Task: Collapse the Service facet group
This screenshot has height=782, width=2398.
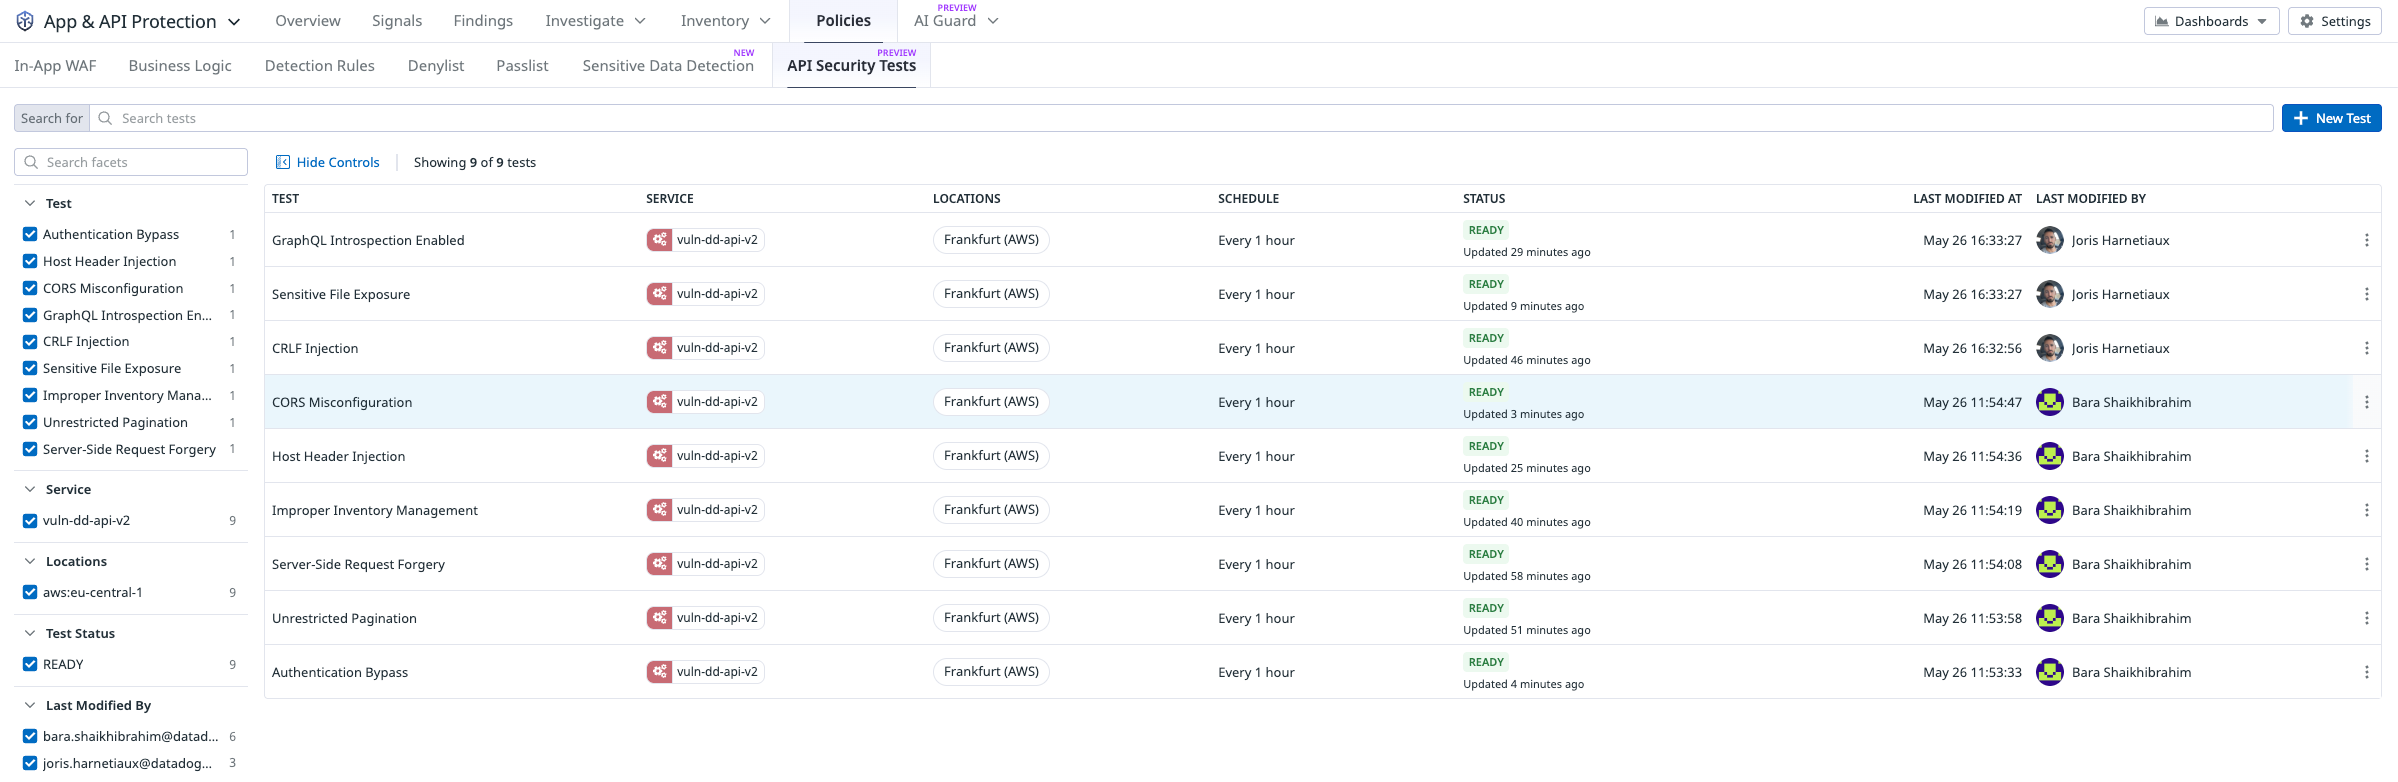Action: 30,489
